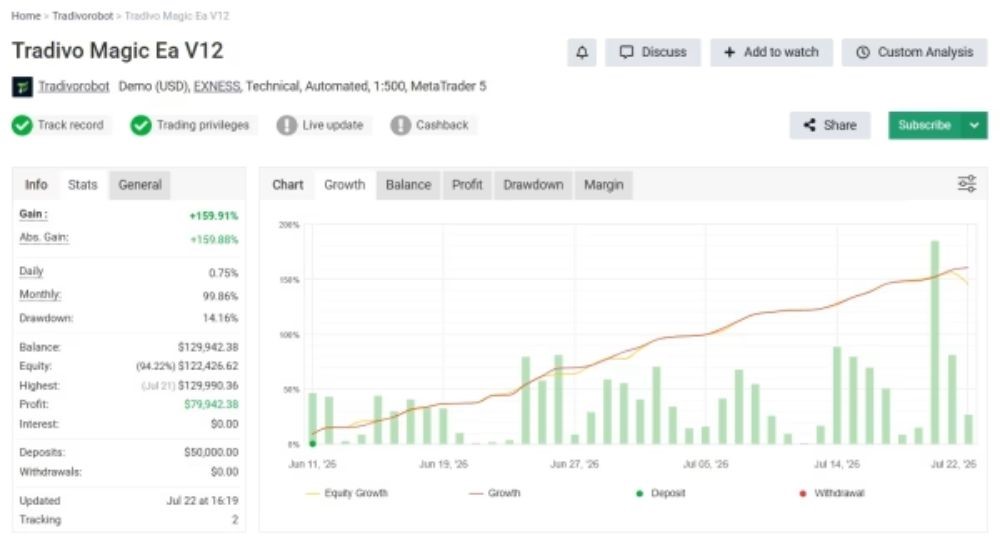Select the Info tab
The width and height of the screenshot is (1000, 538).
(36, 185)
